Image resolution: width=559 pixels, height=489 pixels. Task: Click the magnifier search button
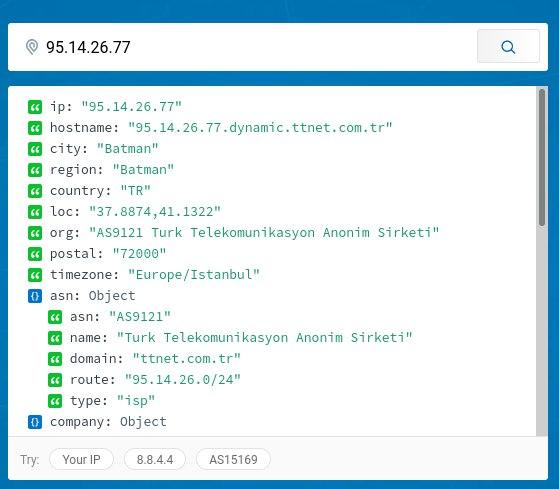[x=508, y=47]
